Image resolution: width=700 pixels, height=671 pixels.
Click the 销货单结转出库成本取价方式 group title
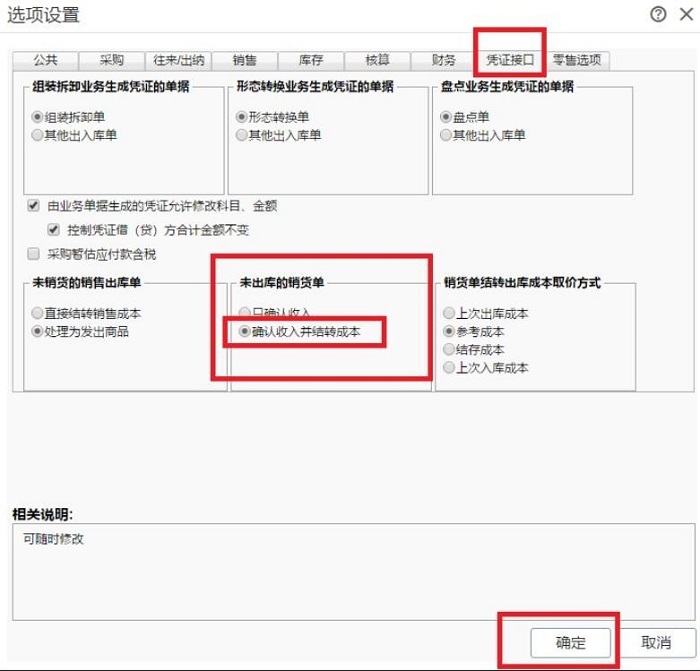coord(522,283)
